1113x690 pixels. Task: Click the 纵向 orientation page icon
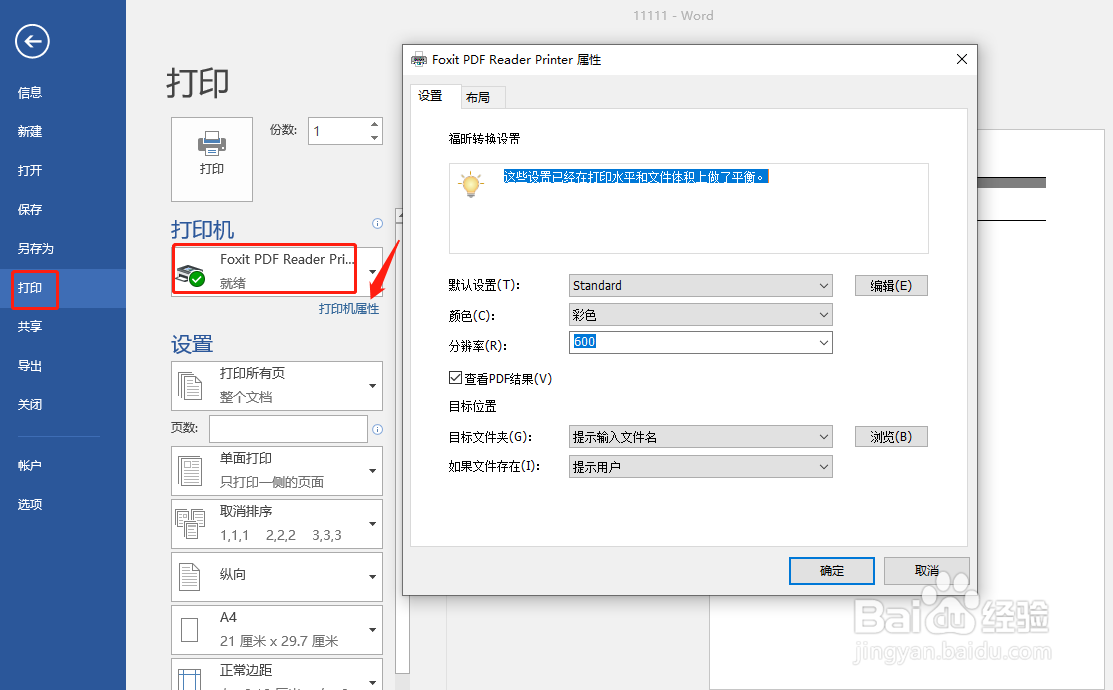click(x=190, y=576)
